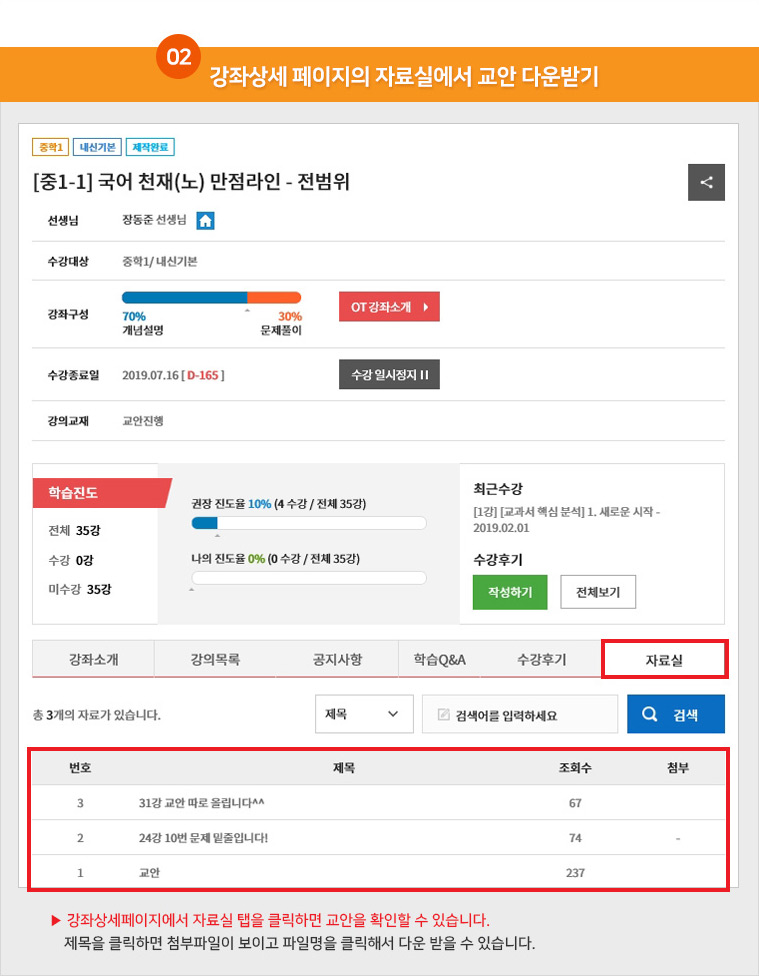This screenshot has width=759, height=976.
Task: Click view count 237
Action: point(575,873)
